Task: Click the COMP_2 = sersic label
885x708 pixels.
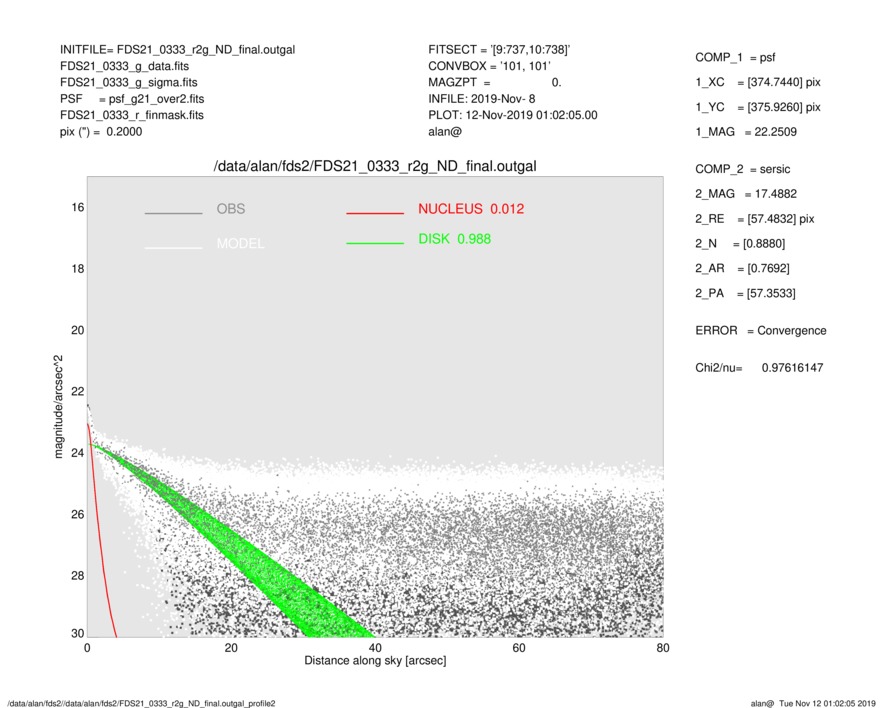Action: [743, 169]
